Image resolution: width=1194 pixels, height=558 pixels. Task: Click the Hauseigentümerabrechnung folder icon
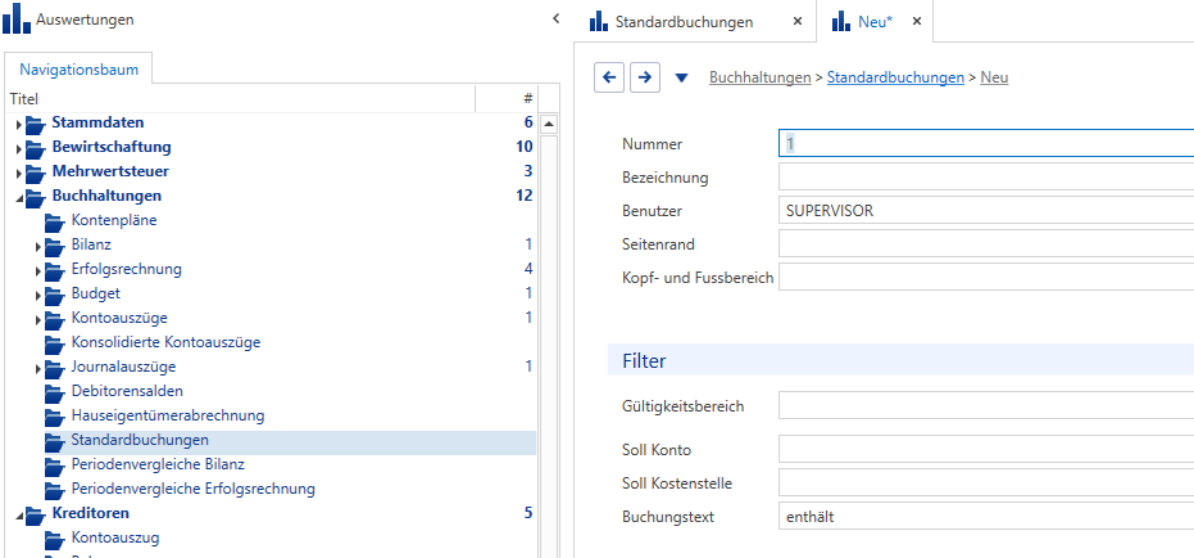coord(55,416)
